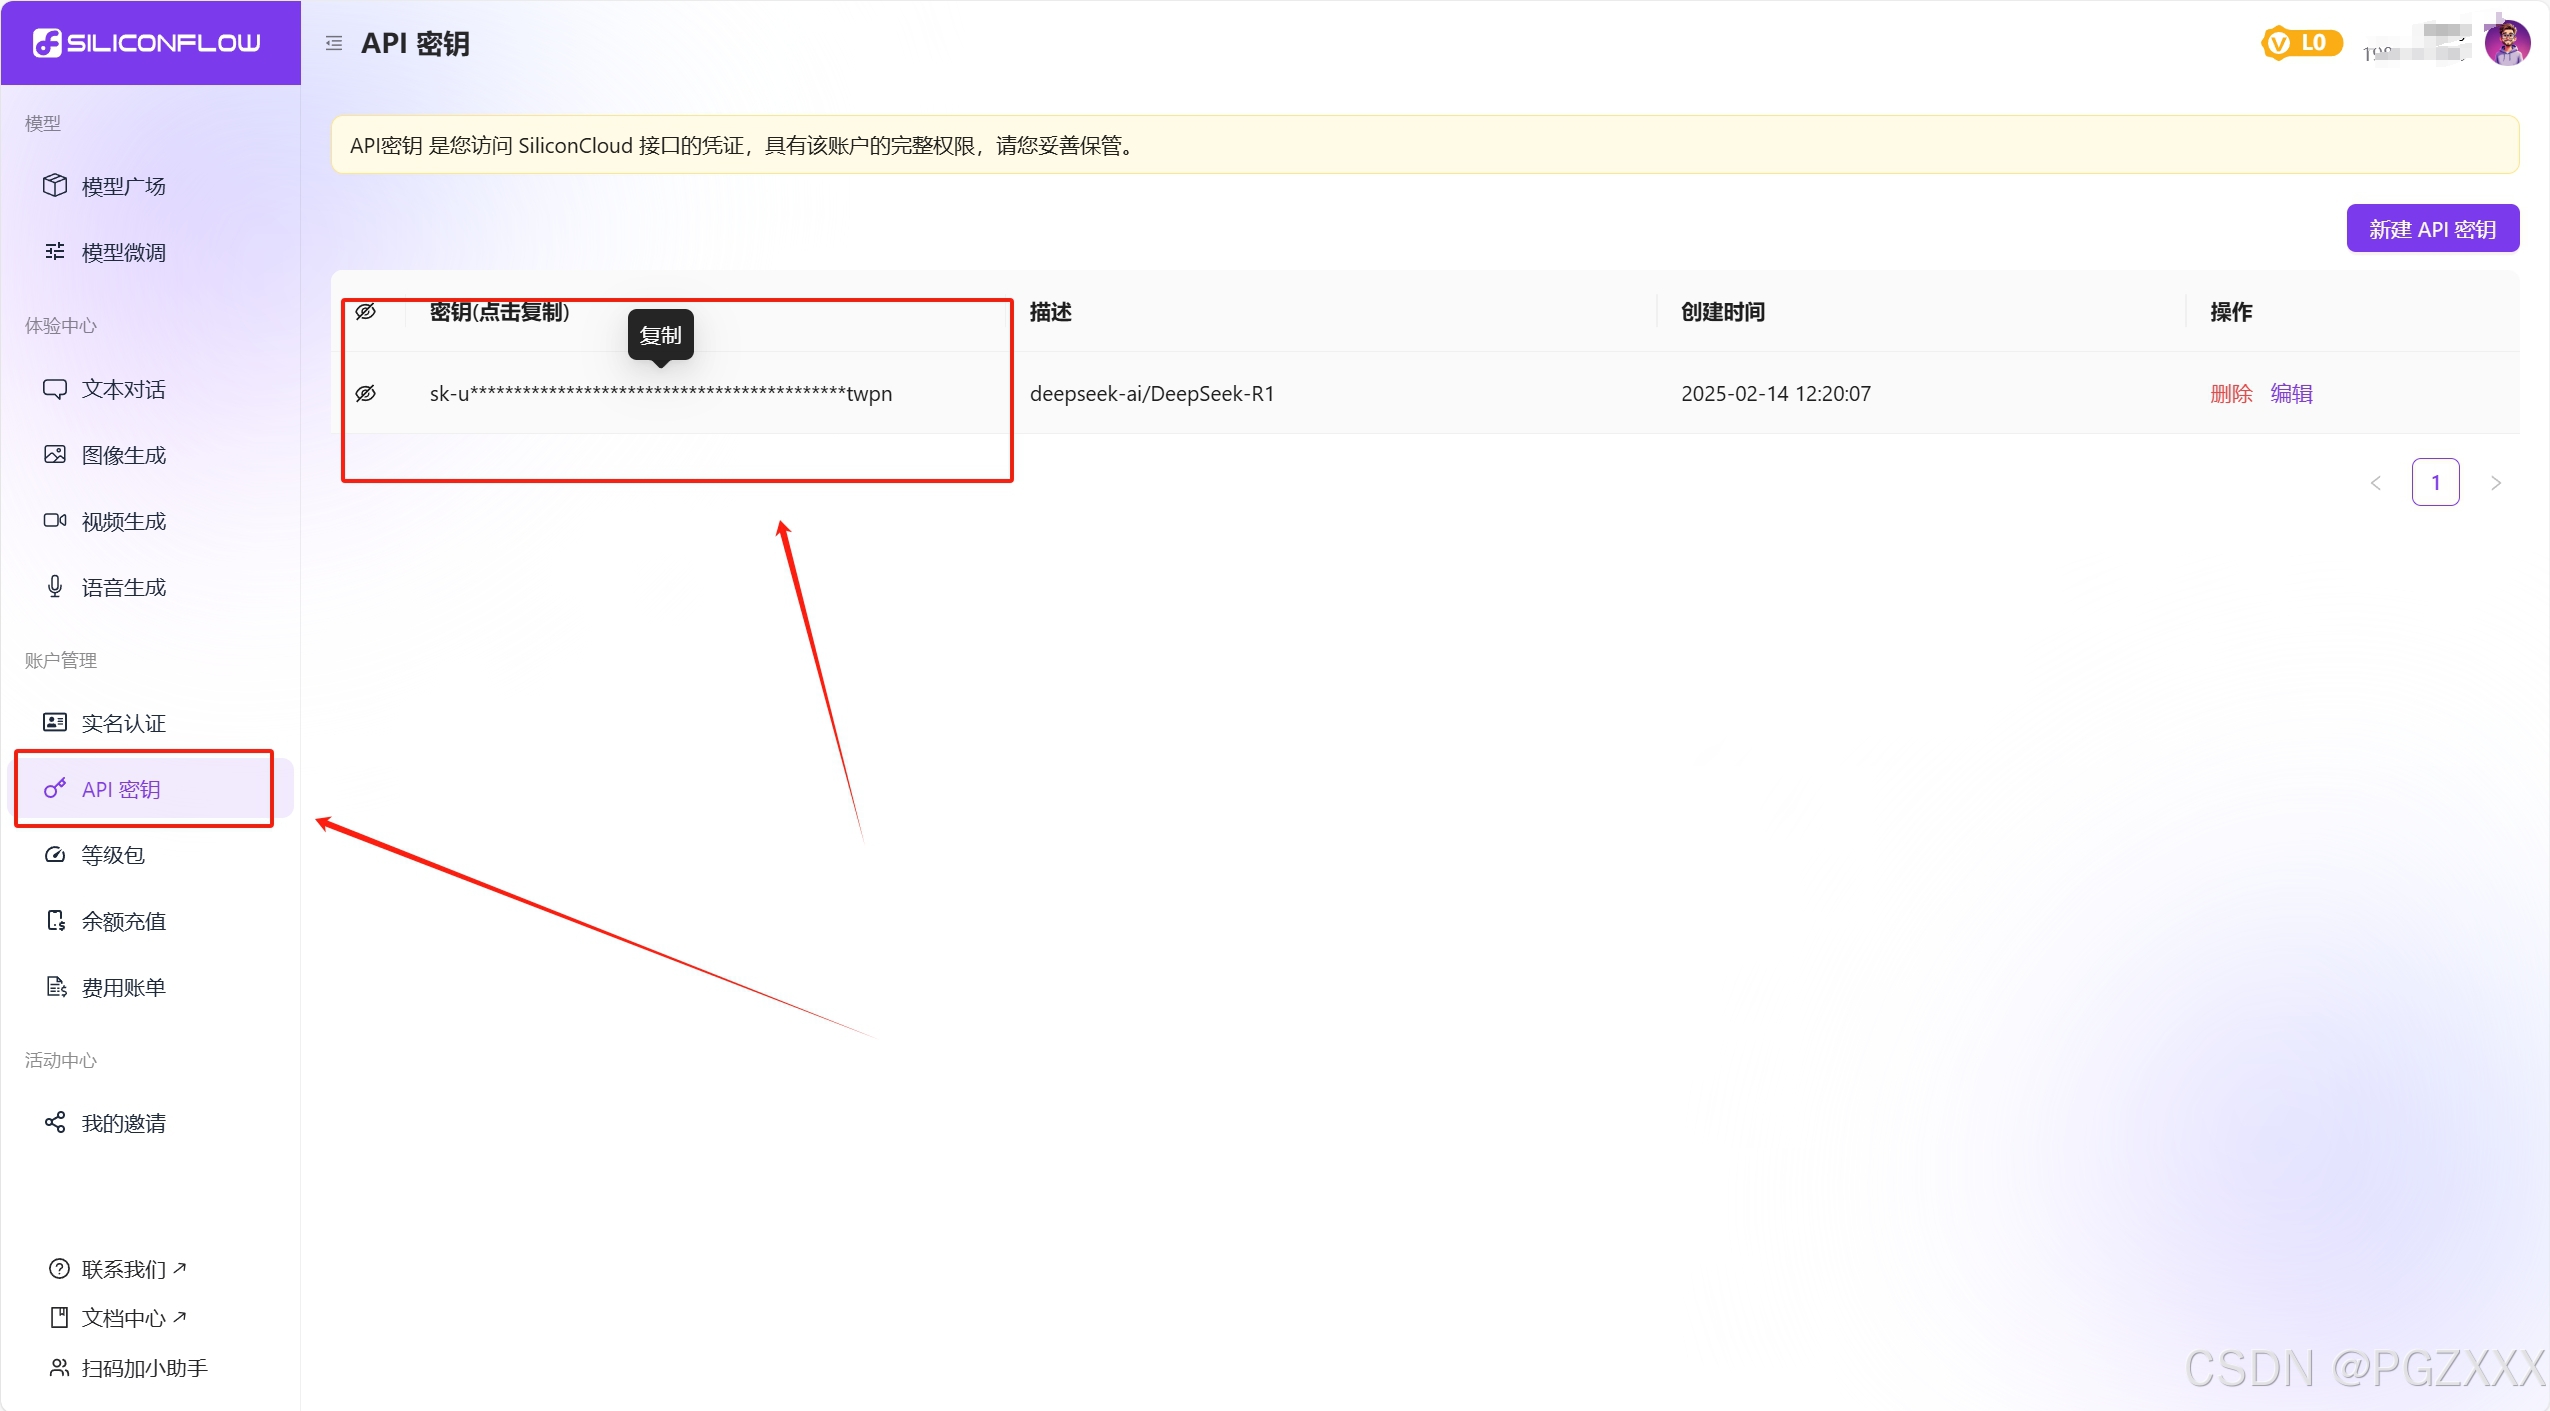Viewport: 2550px width, 1411px height.
Task: Open the 文本对话 menu item
Action: (x=123, y=389)
